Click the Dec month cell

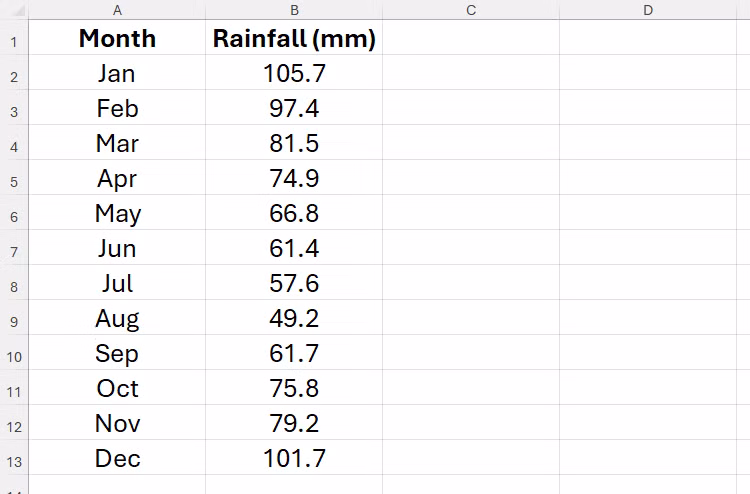point(118,459)
